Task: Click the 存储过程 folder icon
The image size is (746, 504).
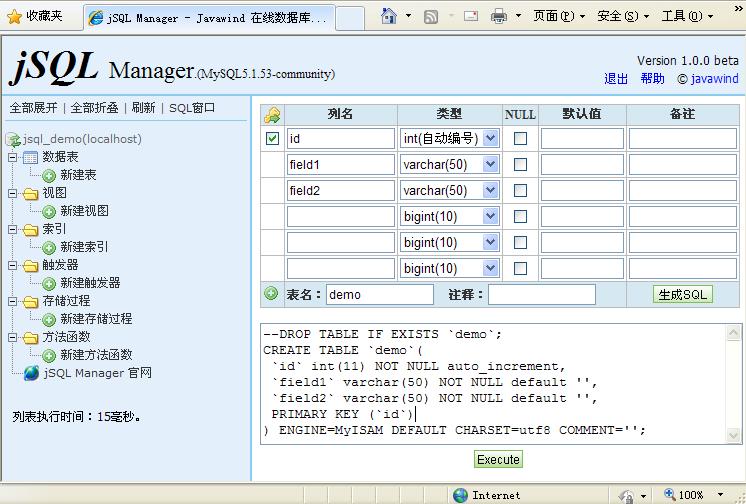Action: pyautogui.click(x=30, y=301)
